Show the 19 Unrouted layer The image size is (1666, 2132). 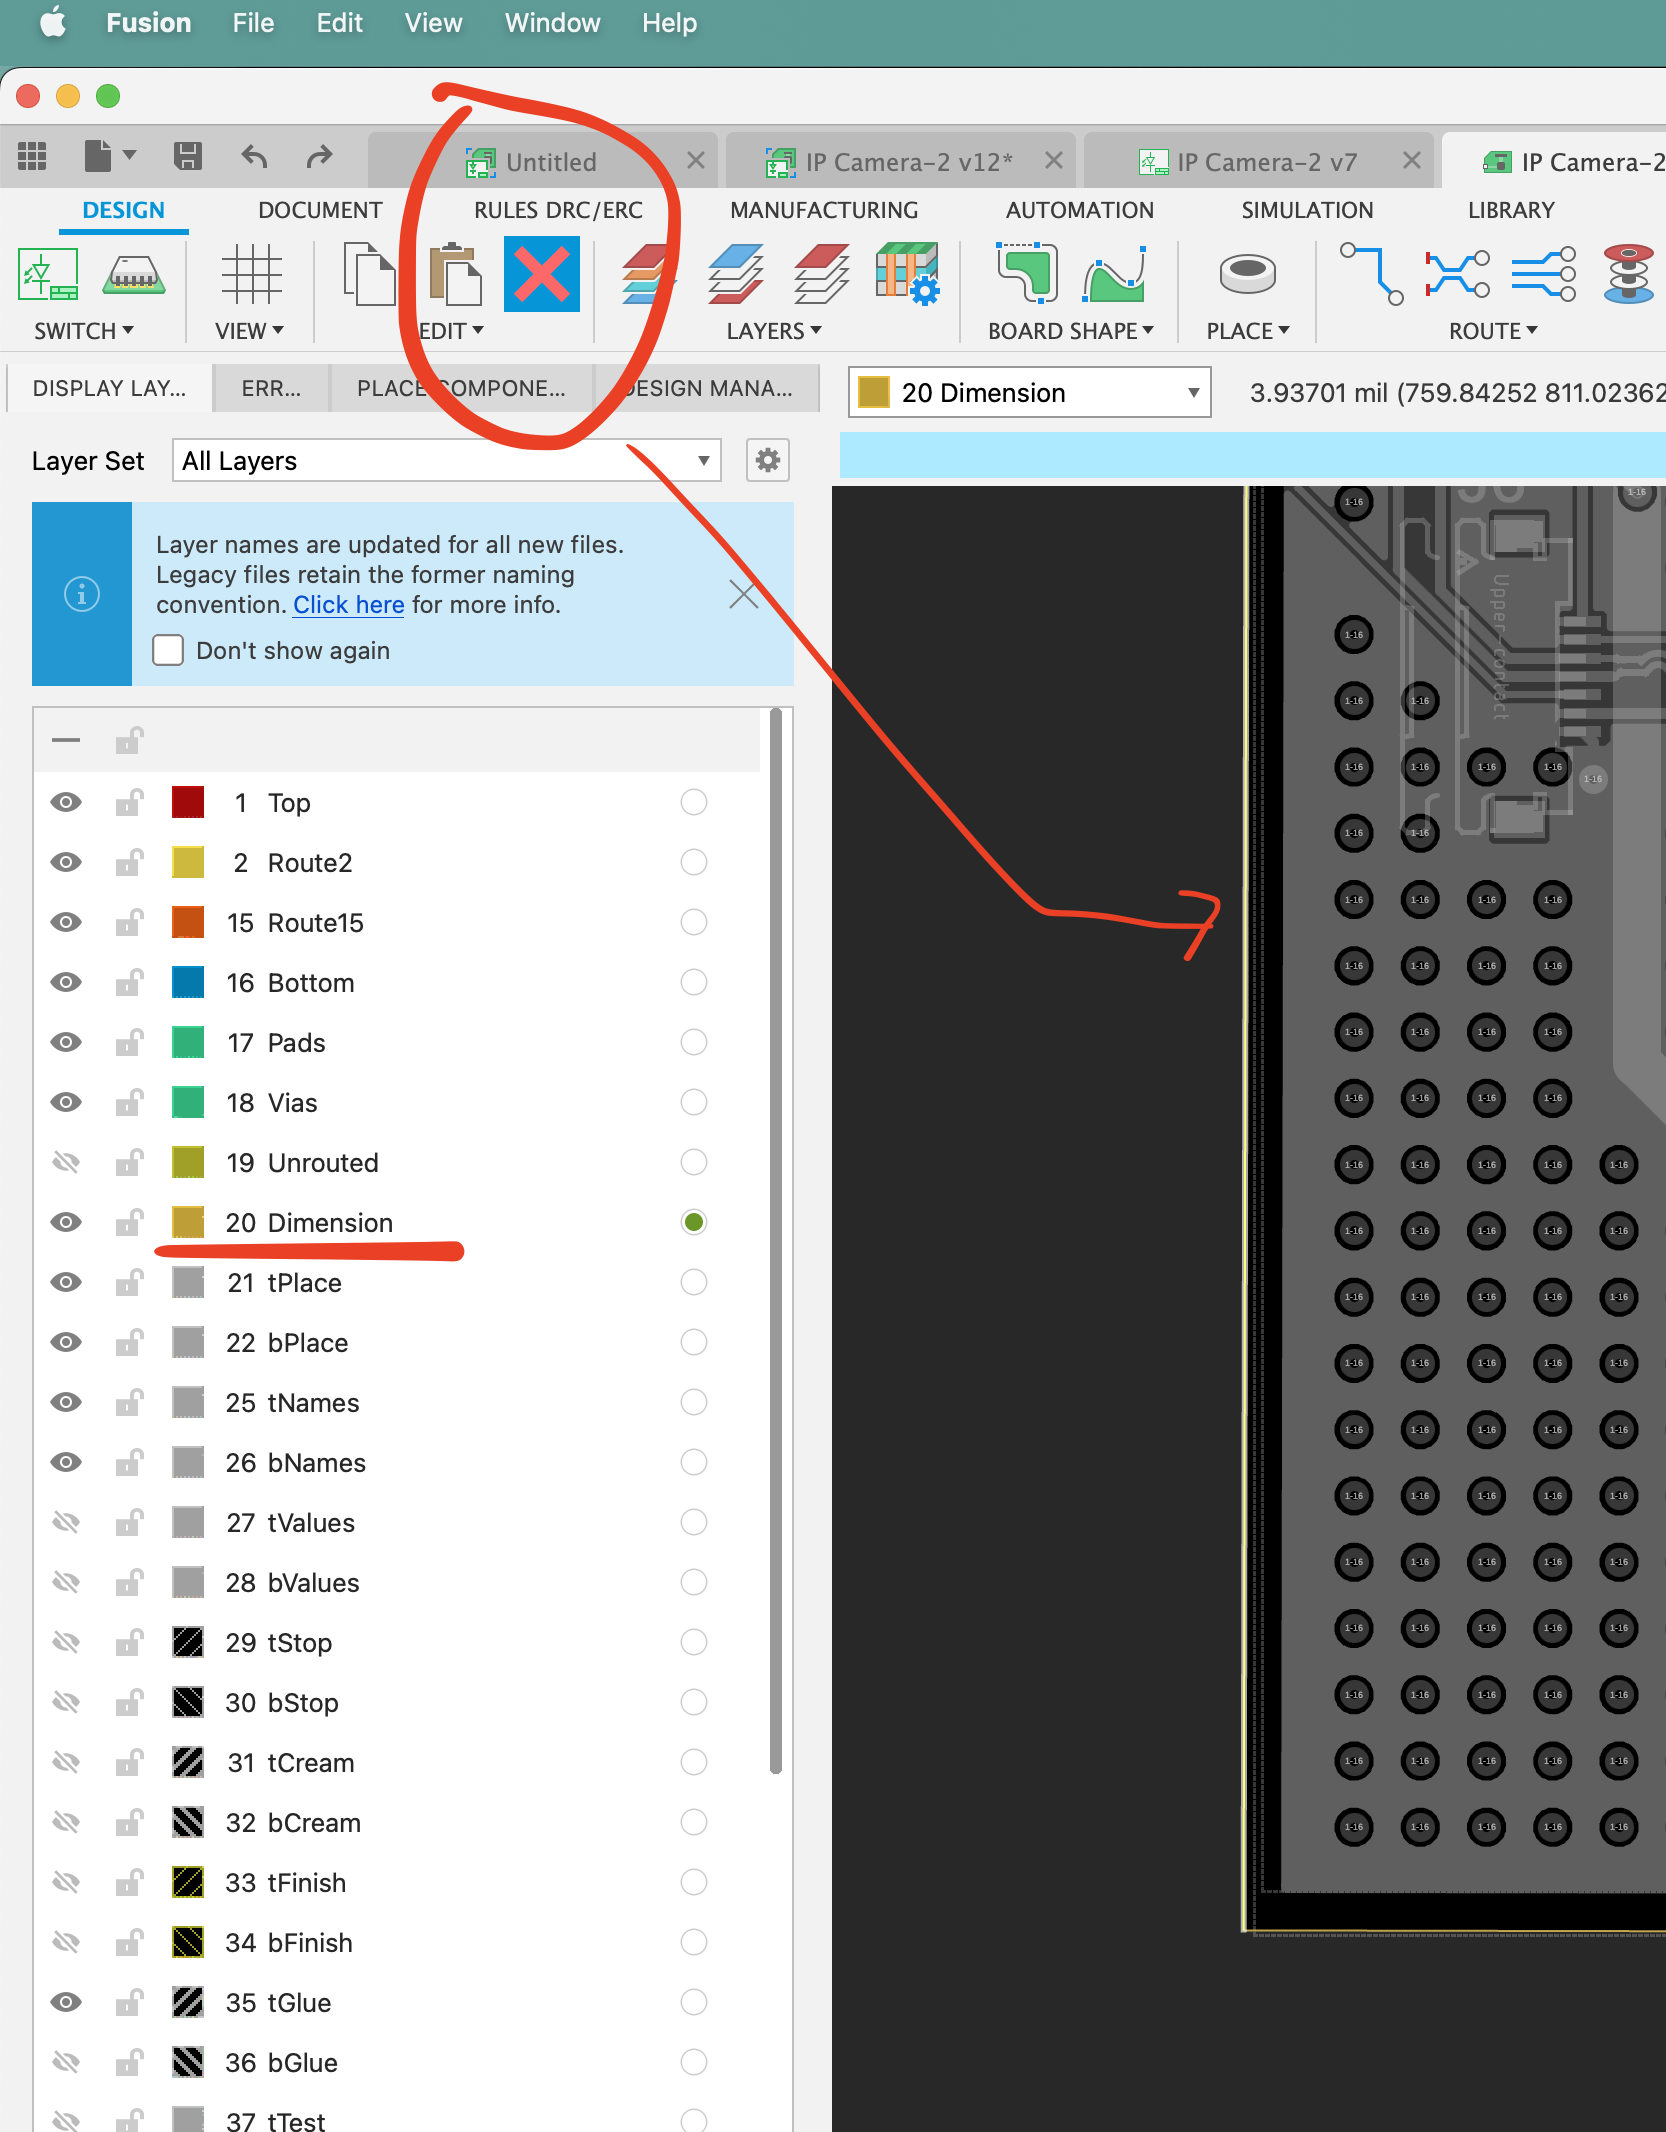pyautogui.click(x=66, y=1162)
